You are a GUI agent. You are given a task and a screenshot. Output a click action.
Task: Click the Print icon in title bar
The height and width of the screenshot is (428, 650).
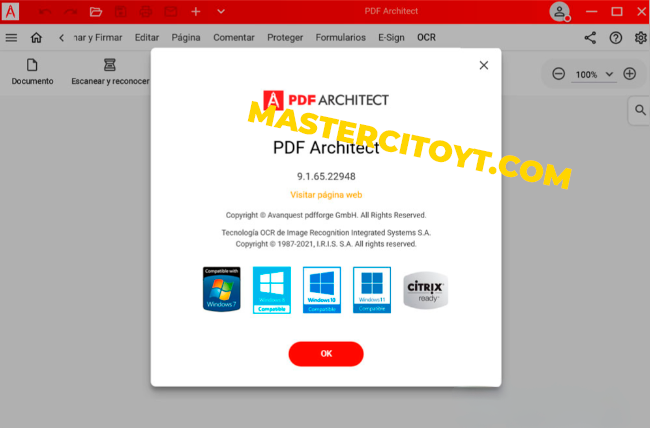pos(146,12)
